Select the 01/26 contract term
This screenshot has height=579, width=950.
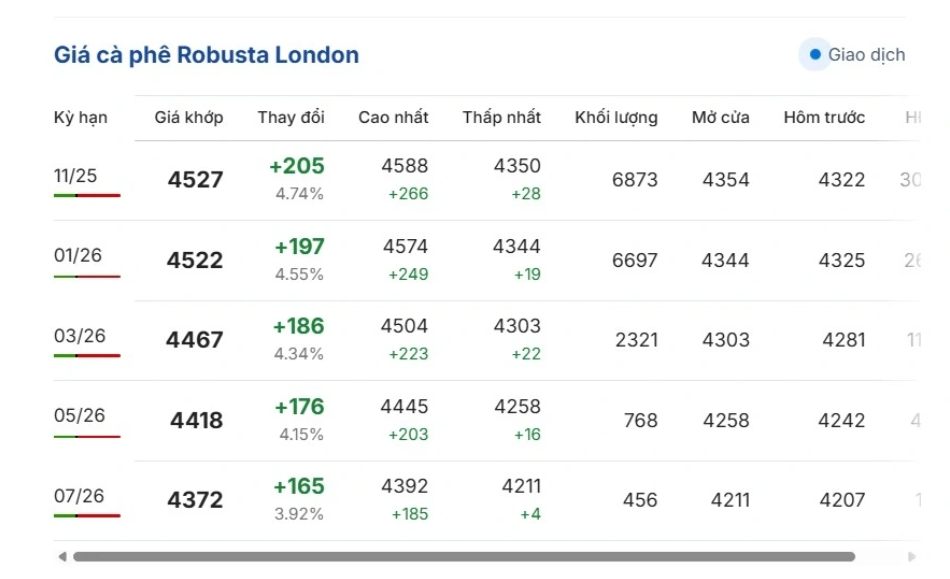pyautogui.click(x=78, y=255)
